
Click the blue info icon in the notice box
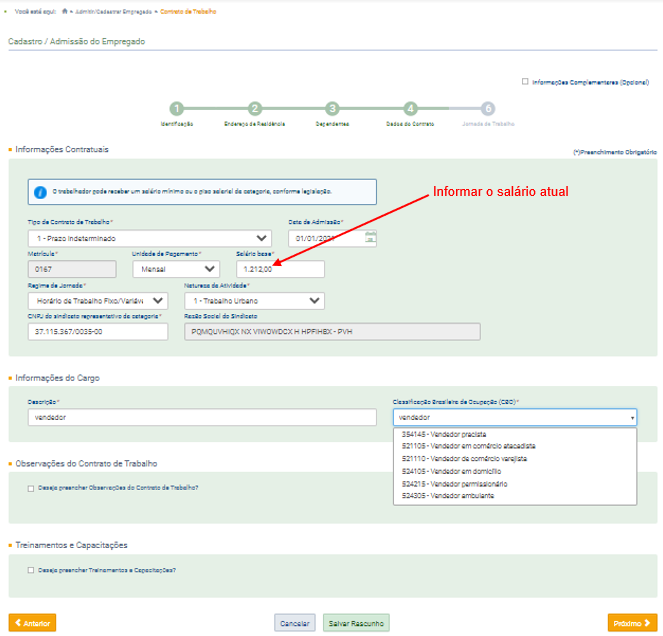click(40, 191)
